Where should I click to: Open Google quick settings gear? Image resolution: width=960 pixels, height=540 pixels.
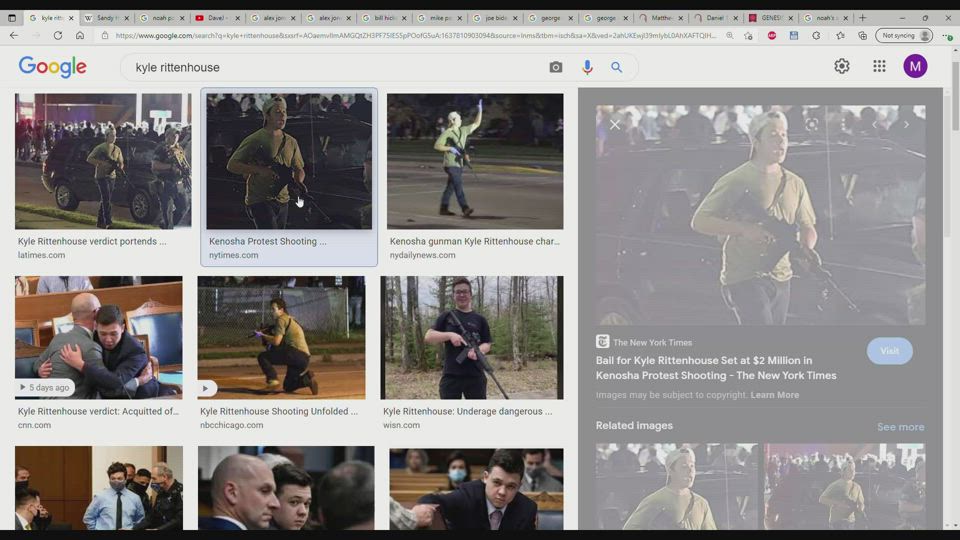(x=842, y=66)
